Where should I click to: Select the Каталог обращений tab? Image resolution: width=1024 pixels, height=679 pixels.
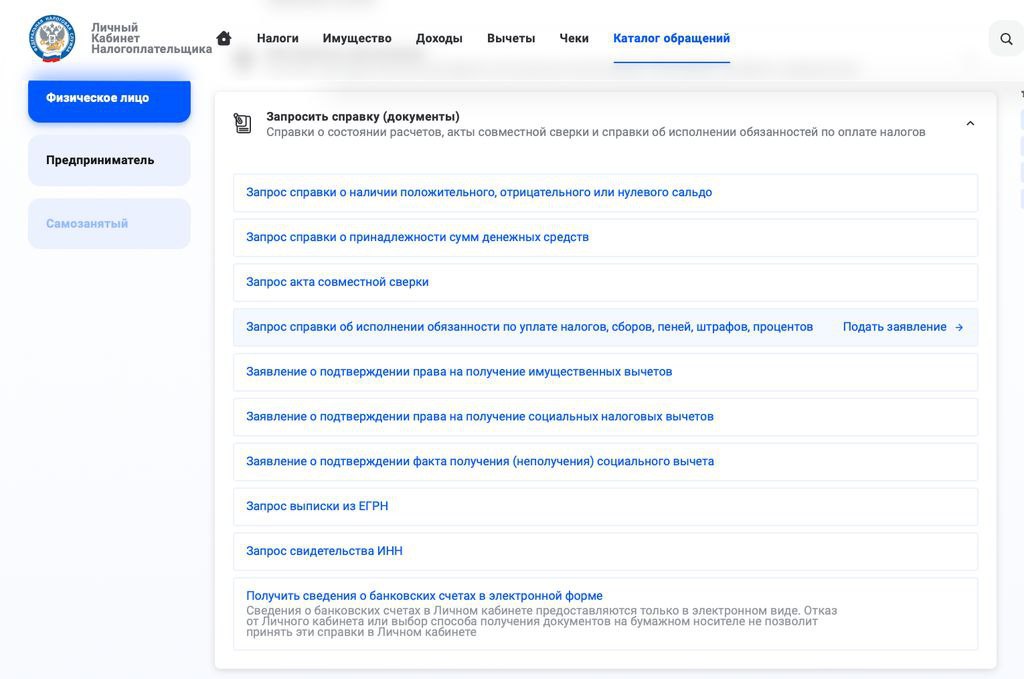point(671,38)
